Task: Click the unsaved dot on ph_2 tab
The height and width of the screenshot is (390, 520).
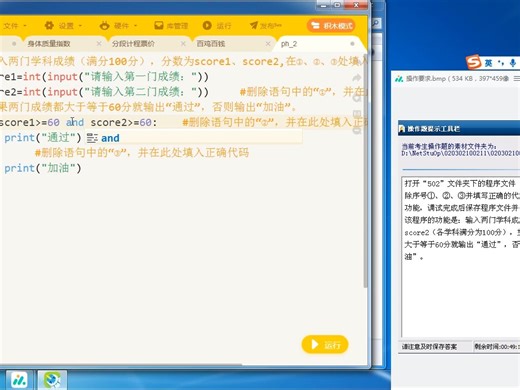Action: 352,44
